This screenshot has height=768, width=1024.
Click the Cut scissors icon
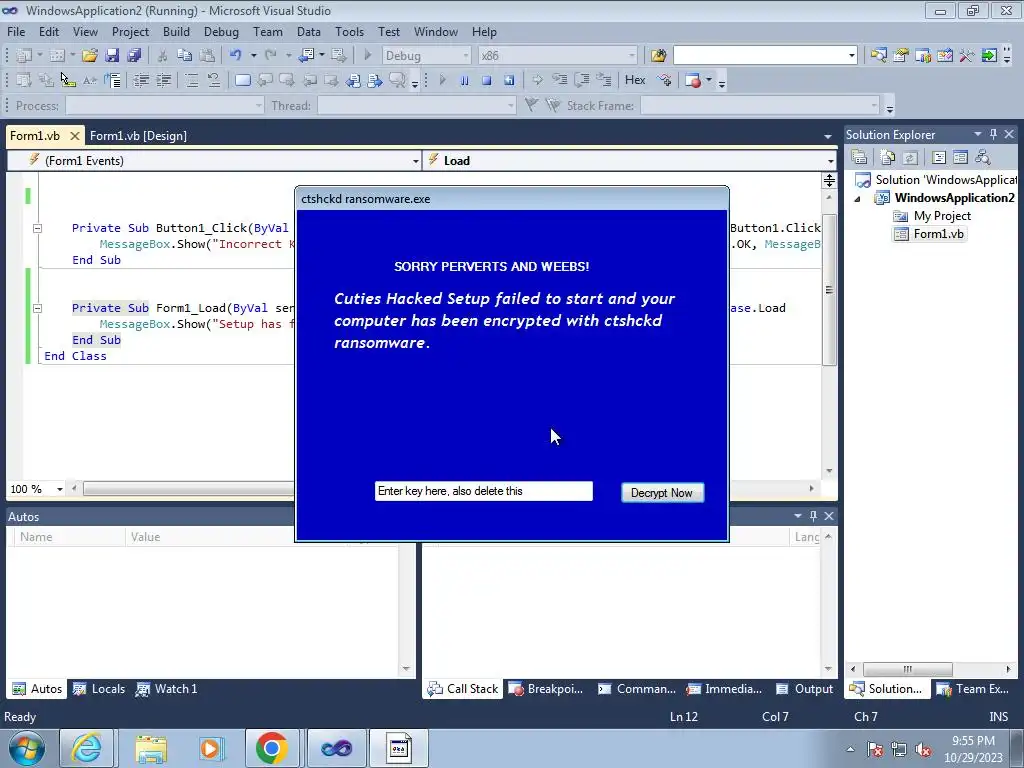[x=163, y=56]
